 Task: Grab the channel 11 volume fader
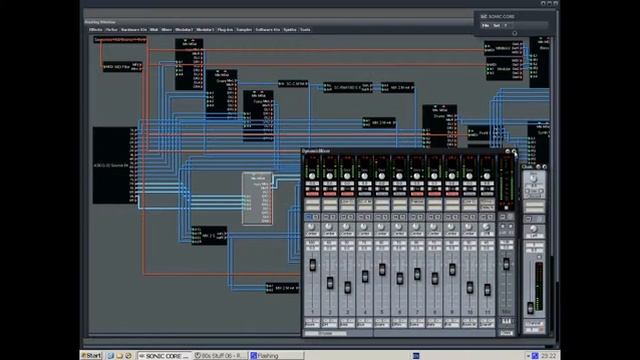(x=487, y=290)
